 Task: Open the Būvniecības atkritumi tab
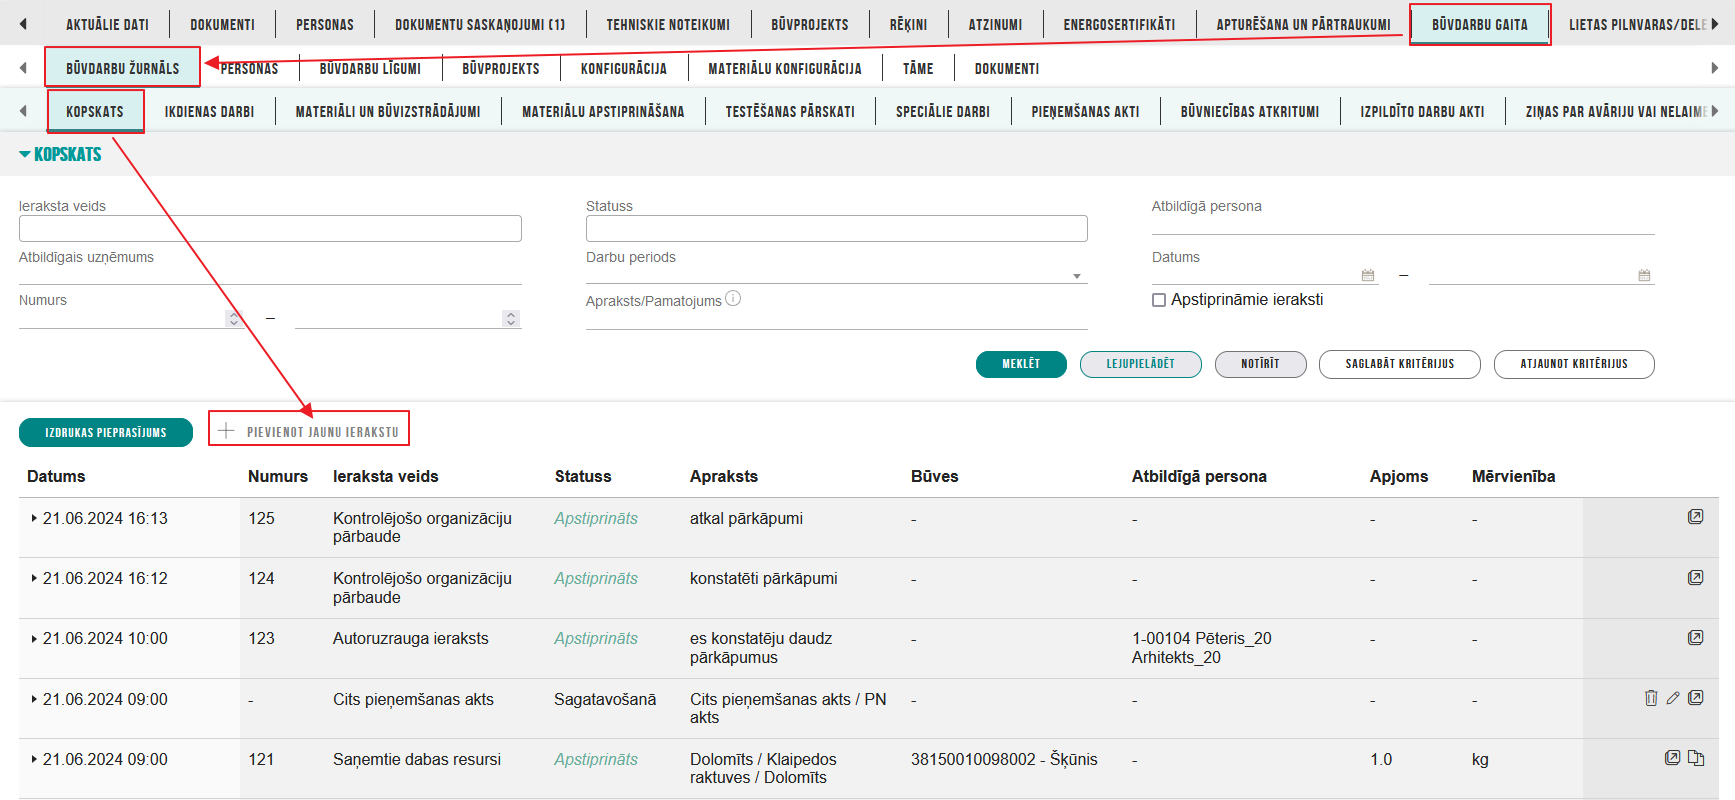tap(1250, 111)
